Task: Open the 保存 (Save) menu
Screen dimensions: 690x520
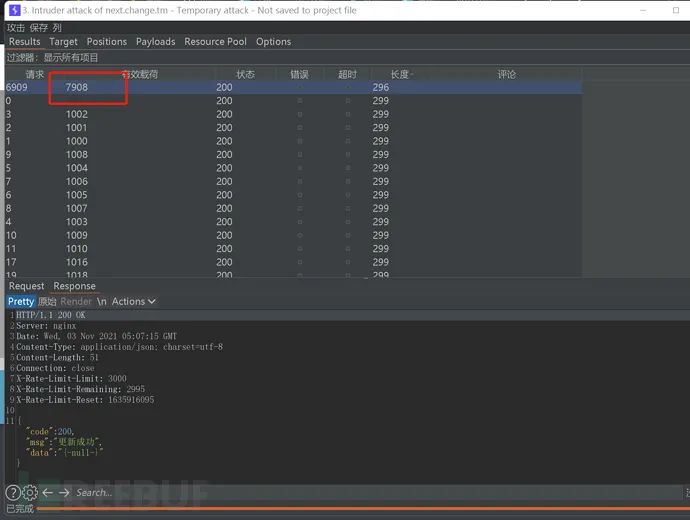Action: 39,27
